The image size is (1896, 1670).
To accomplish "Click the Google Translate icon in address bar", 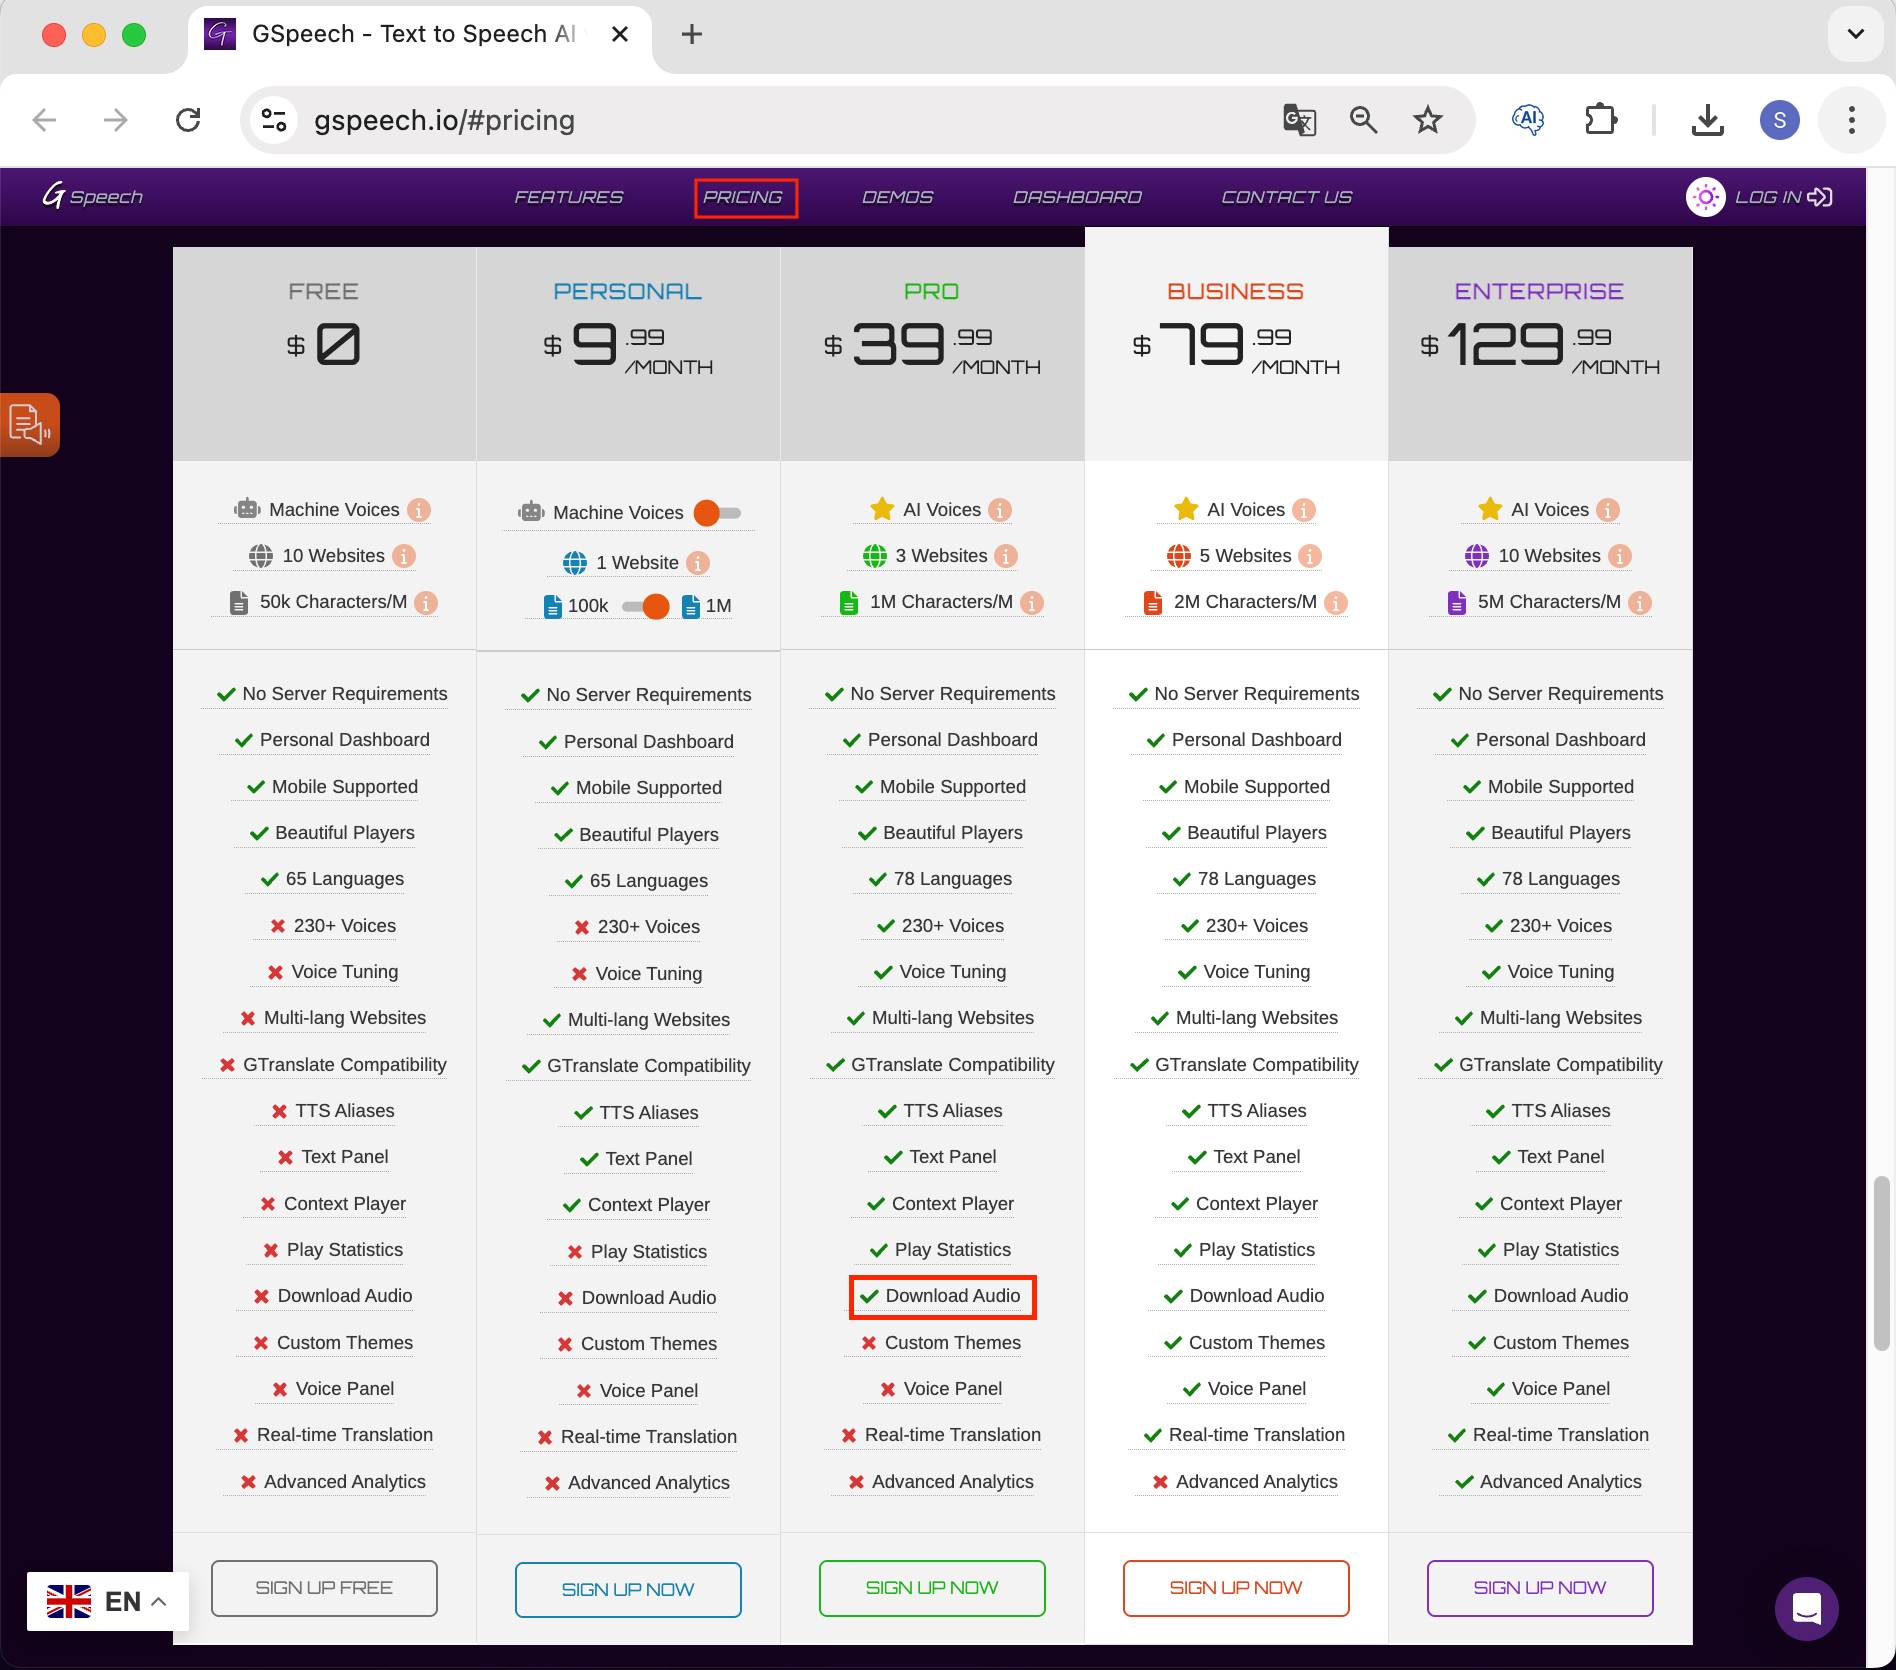I will click(x=1299, y=120).
